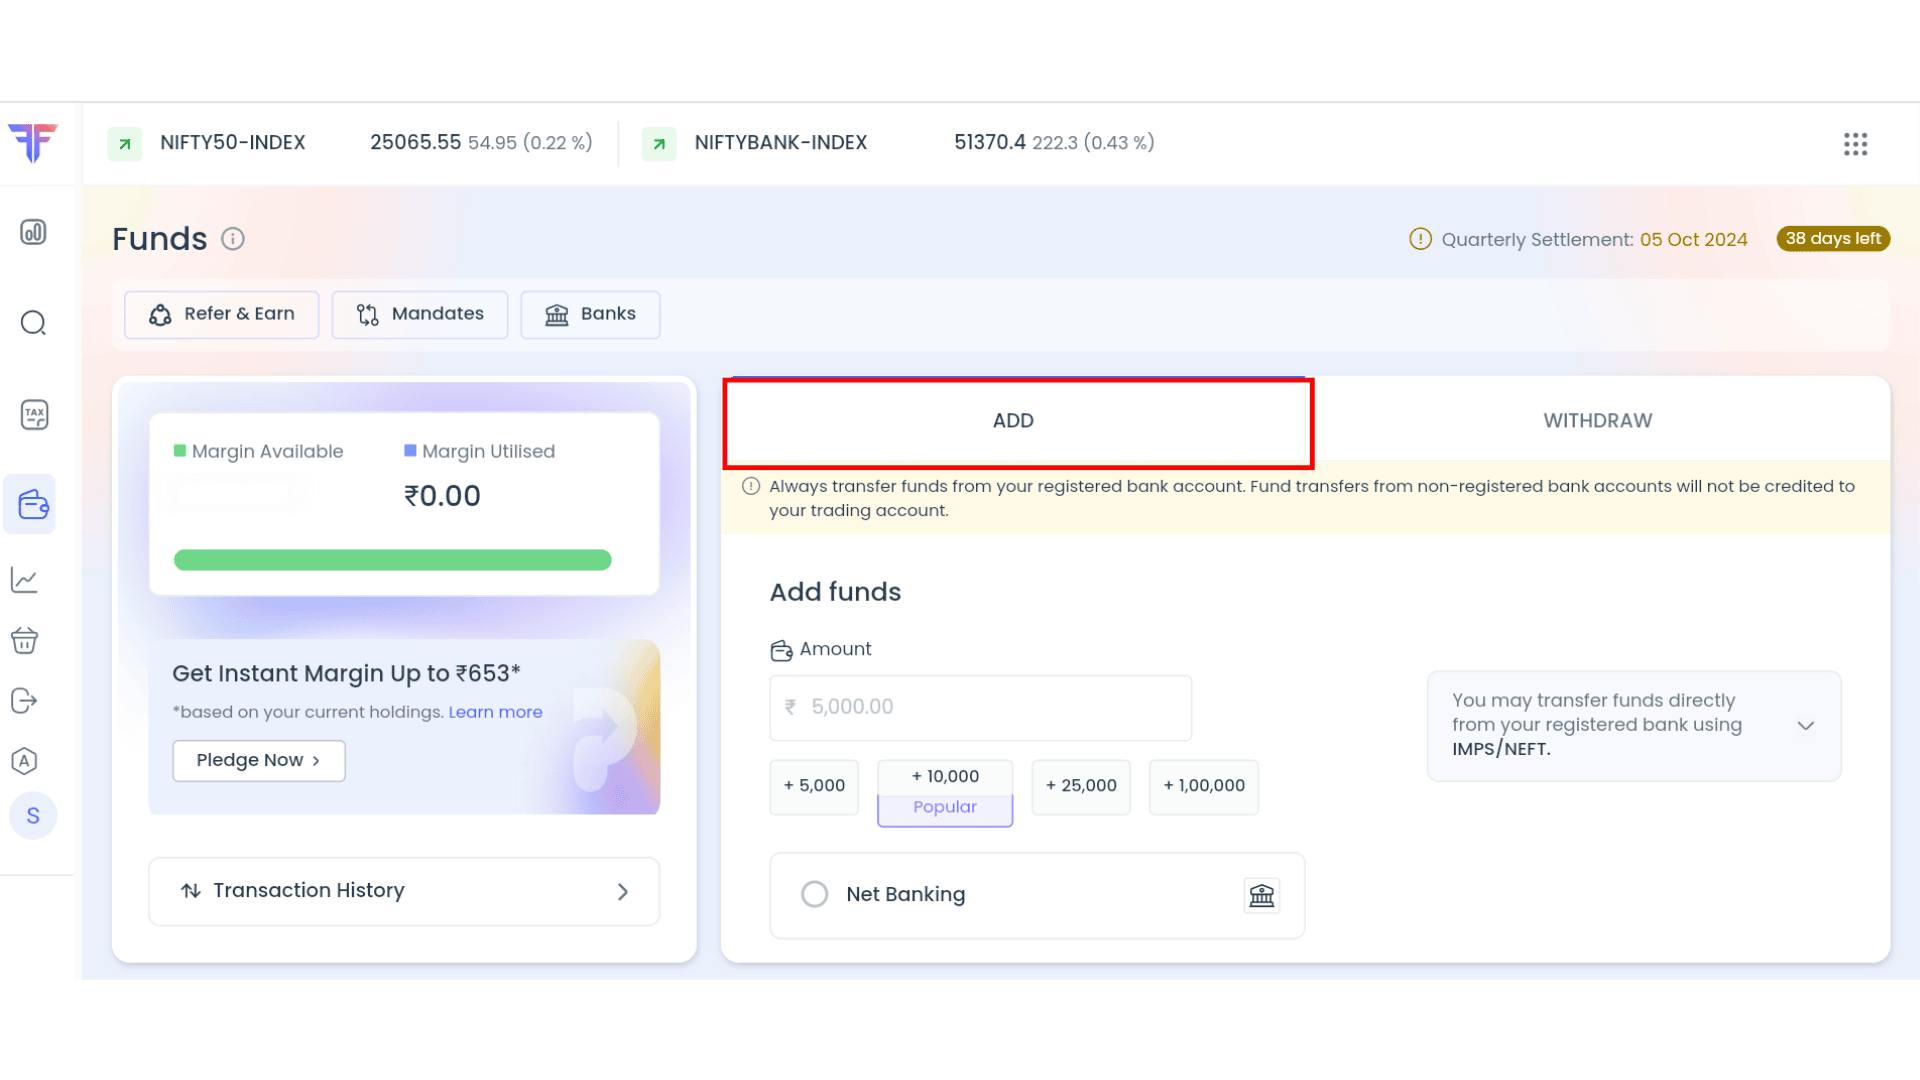Screen dimensions: 1920x1080
Task: Click the S profile avatar
Action: pos(33,816)
